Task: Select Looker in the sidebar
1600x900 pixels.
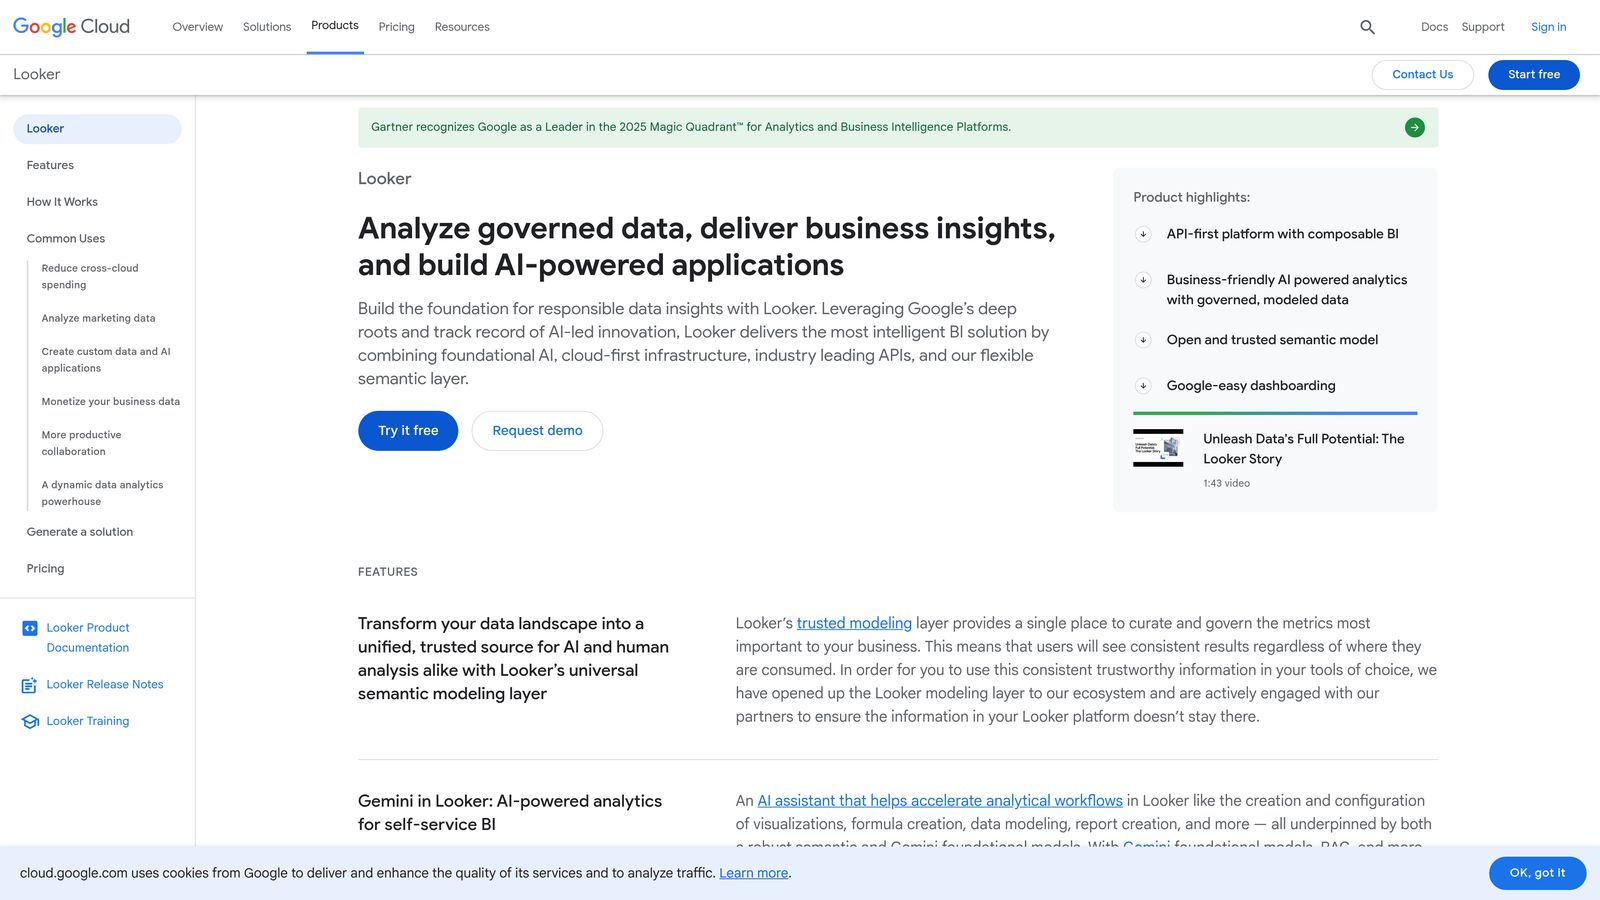Action: pos(97,129)
